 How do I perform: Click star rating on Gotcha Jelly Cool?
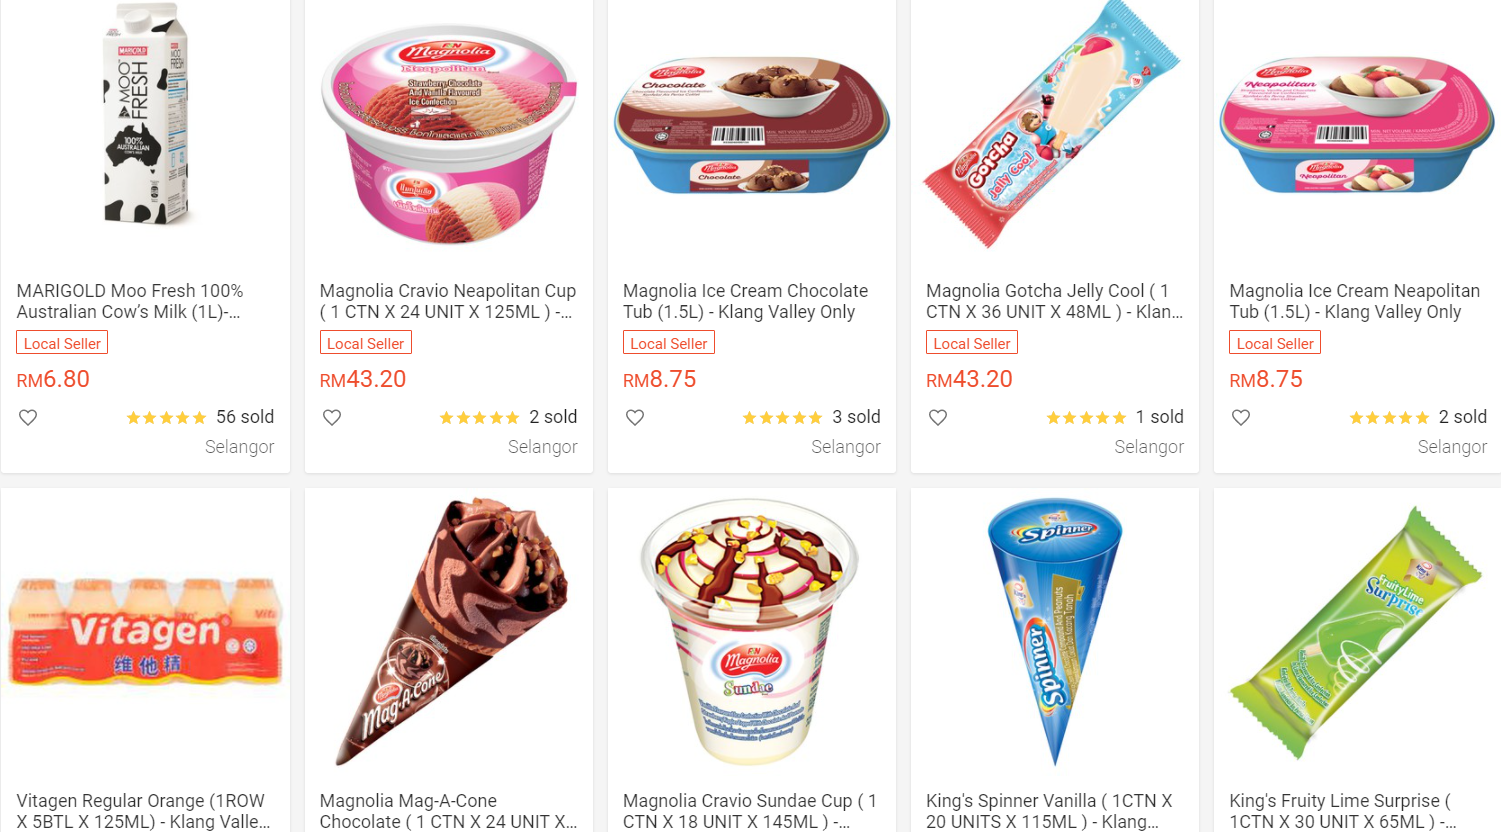coord(1086,418)
